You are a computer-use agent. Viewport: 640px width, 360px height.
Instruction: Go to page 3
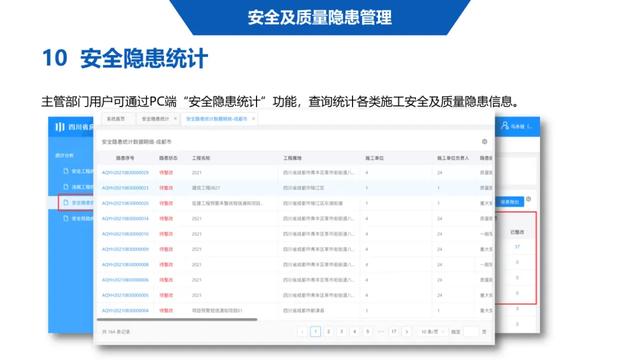[x=342, y=332]
